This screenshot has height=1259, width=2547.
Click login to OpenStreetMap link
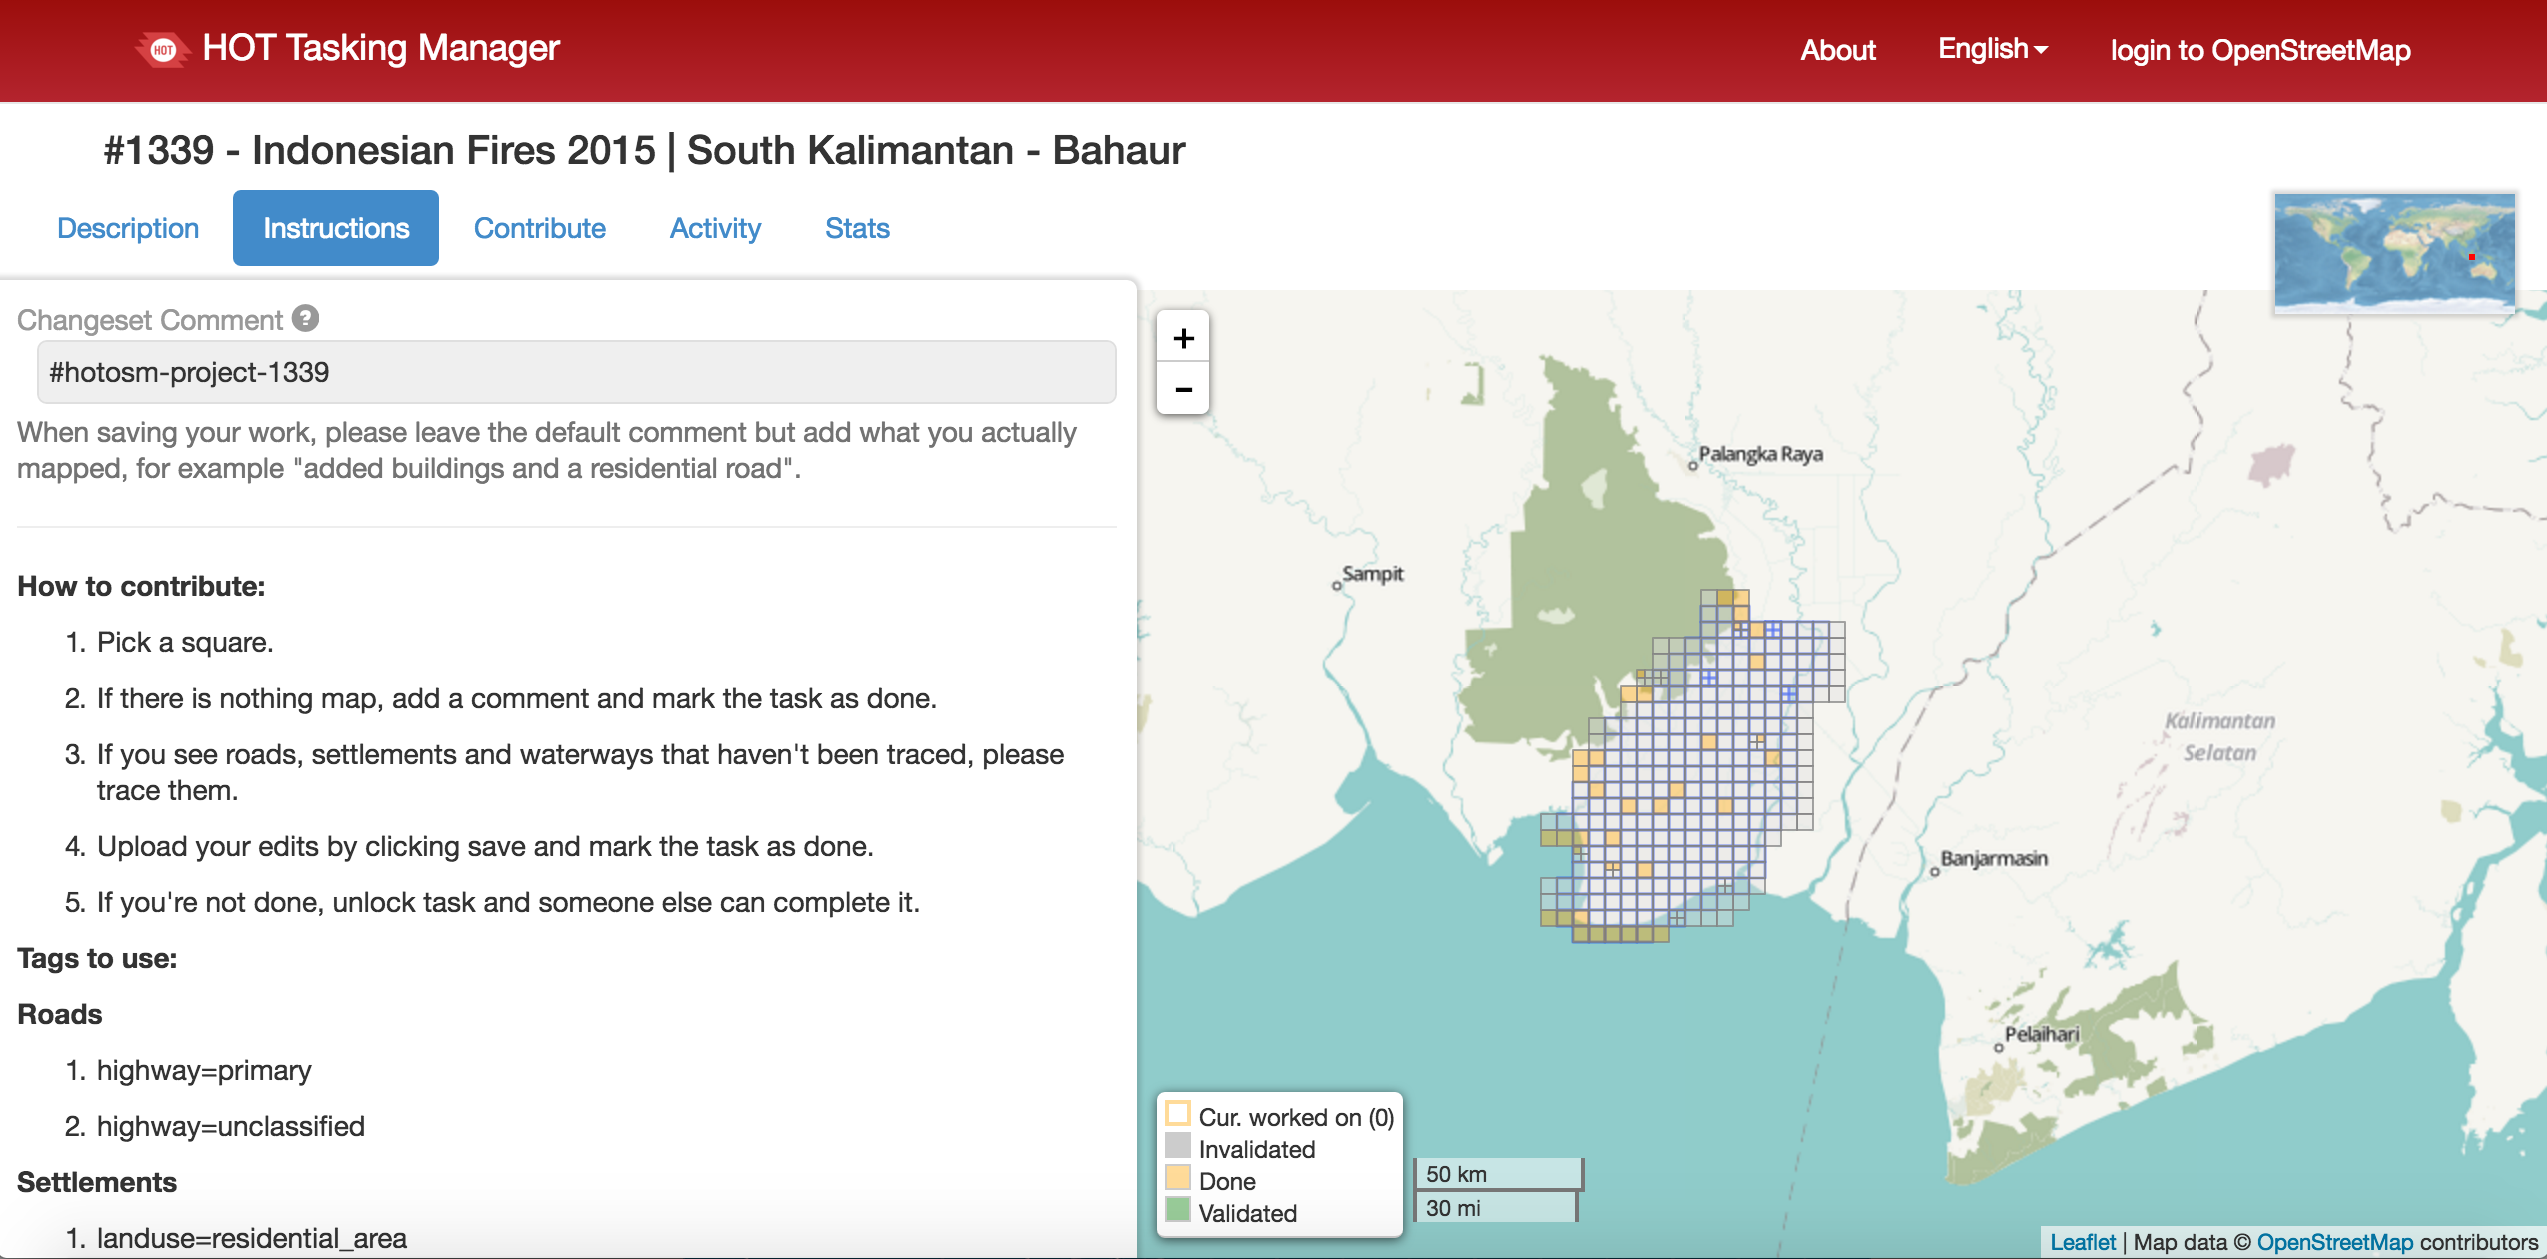point(2260,50)
